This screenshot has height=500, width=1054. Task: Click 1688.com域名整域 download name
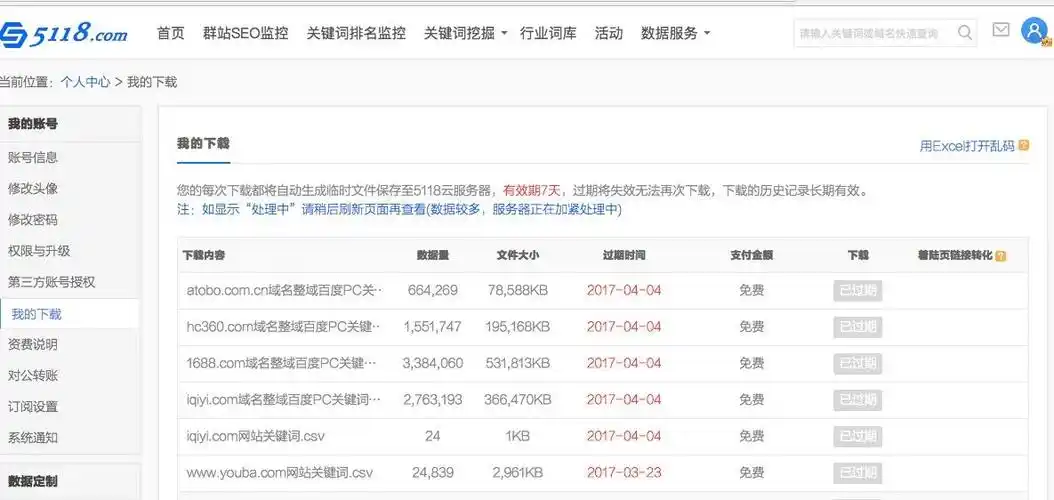[282, 364]
